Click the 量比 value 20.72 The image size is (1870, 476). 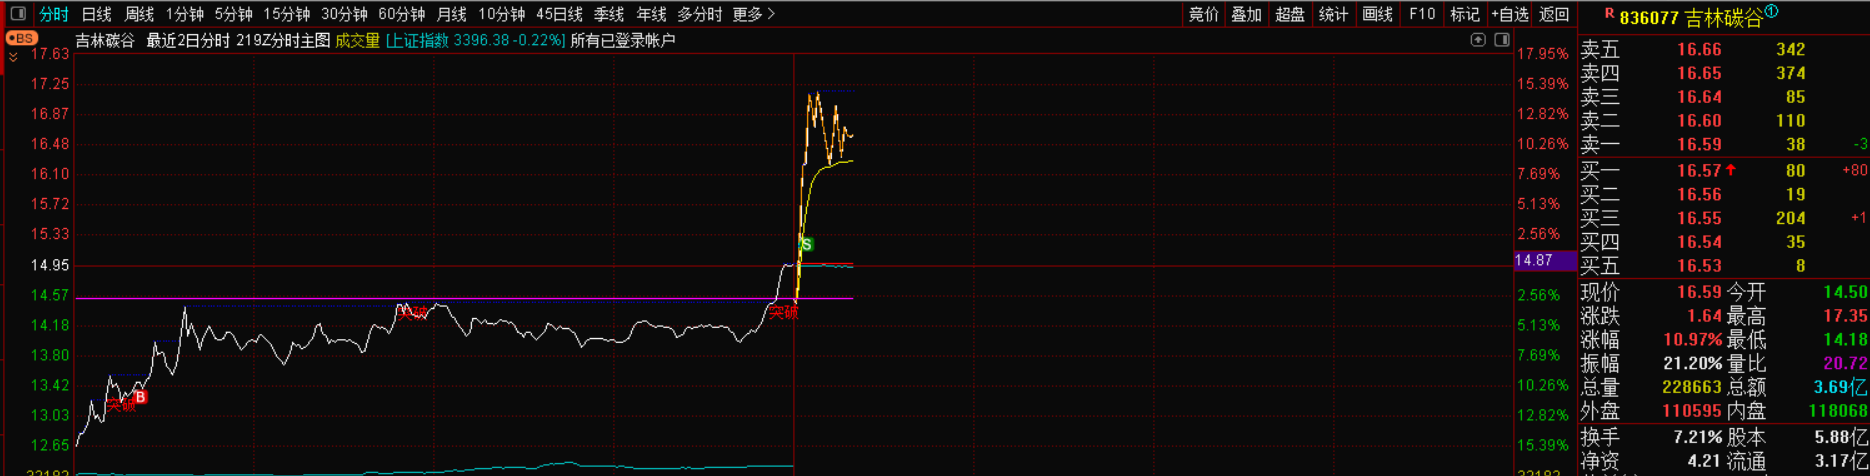click(1845, 364)
